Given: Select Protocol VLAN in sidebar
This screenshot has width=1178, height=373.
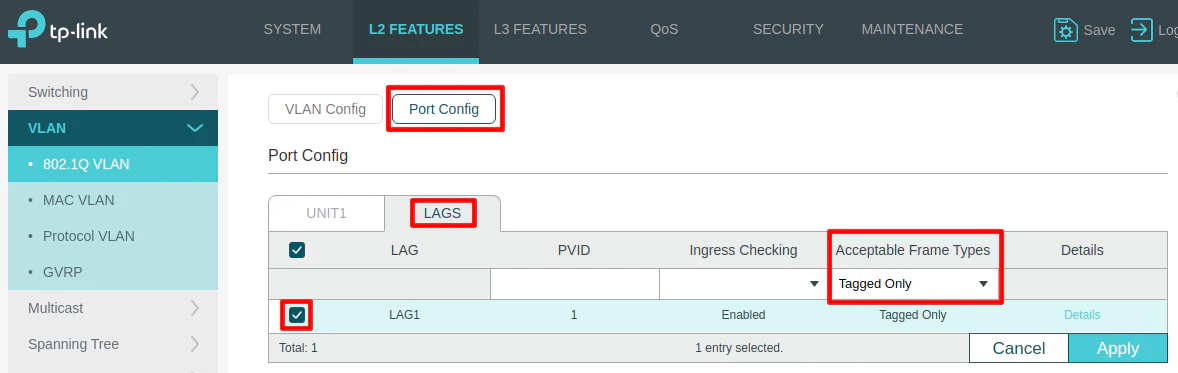Looking at the screenshot, I should pos(113,236).
